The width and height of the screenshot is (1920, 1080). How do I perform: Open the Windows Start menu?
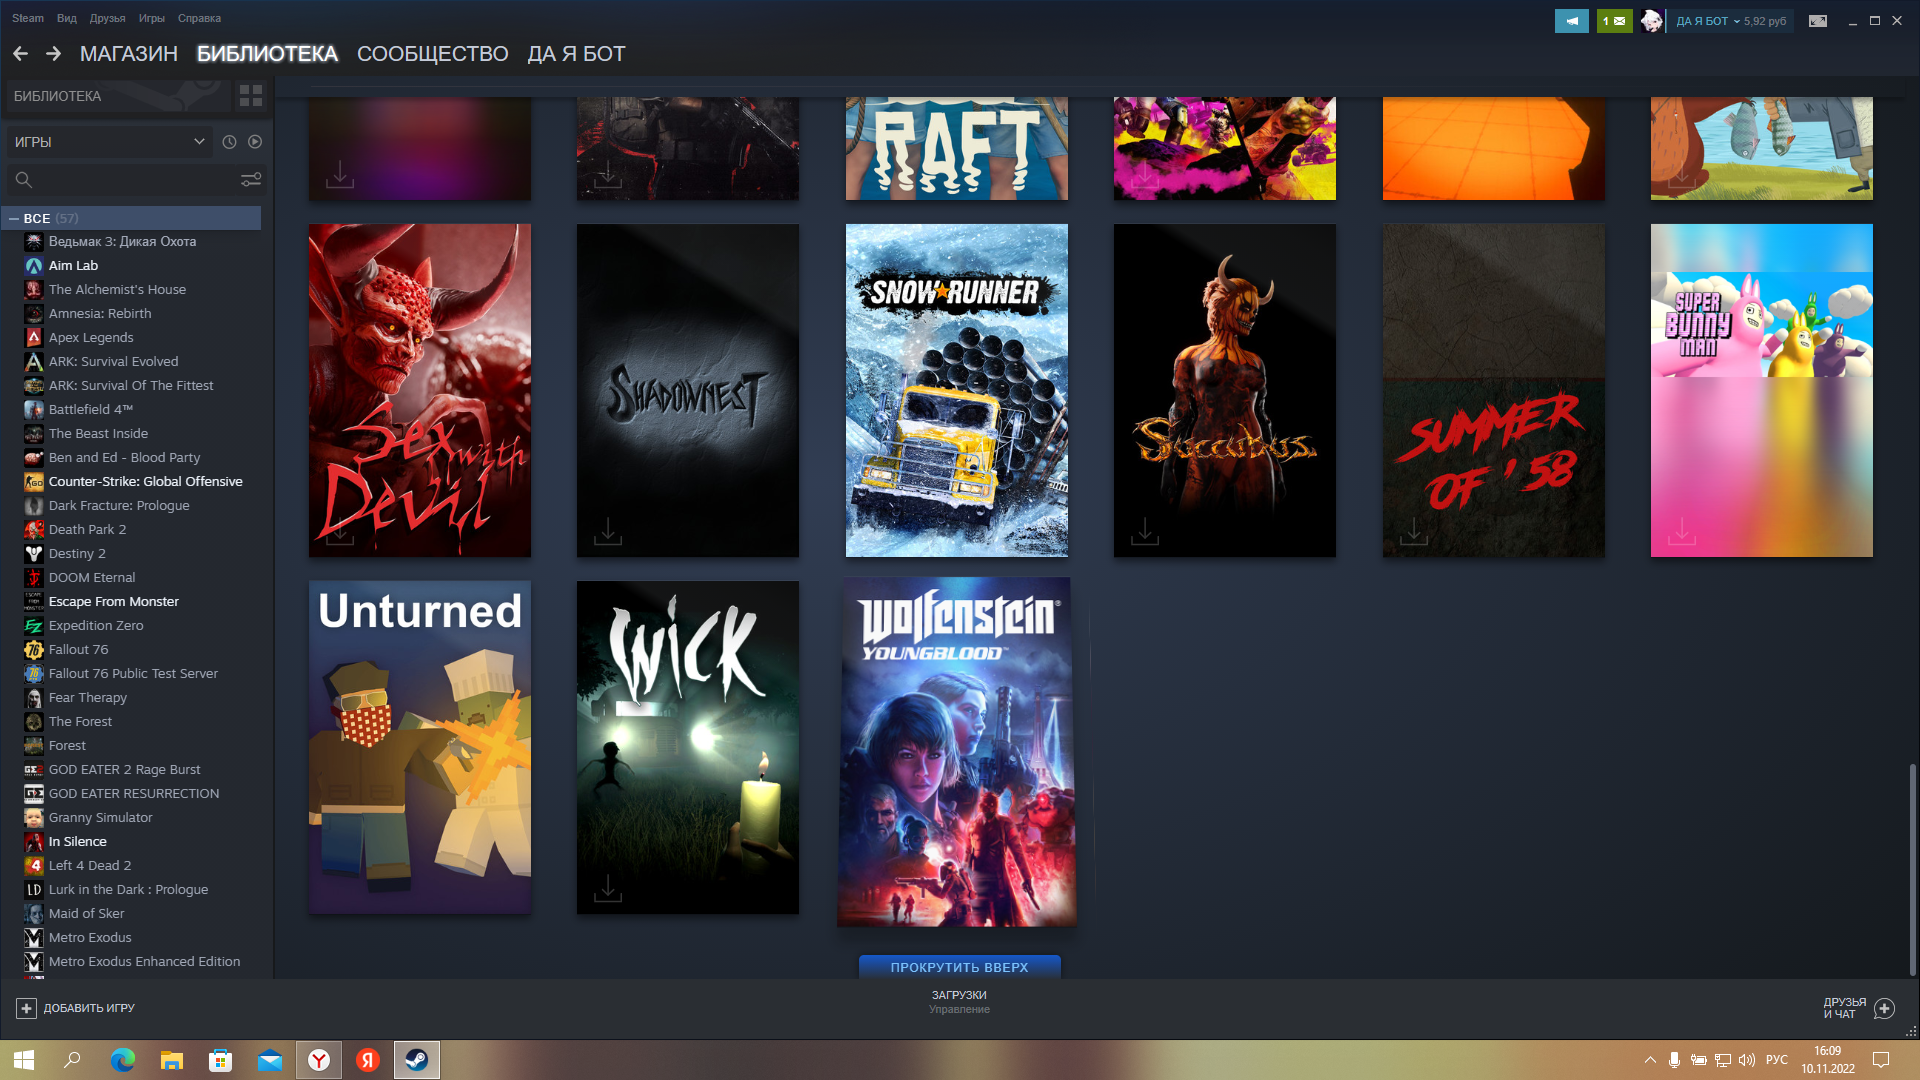24,1060
